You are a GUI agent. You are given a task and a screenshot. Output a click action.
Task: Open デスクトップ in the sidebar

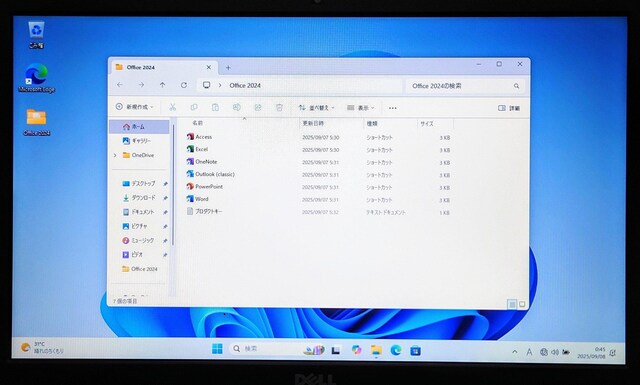139,184
